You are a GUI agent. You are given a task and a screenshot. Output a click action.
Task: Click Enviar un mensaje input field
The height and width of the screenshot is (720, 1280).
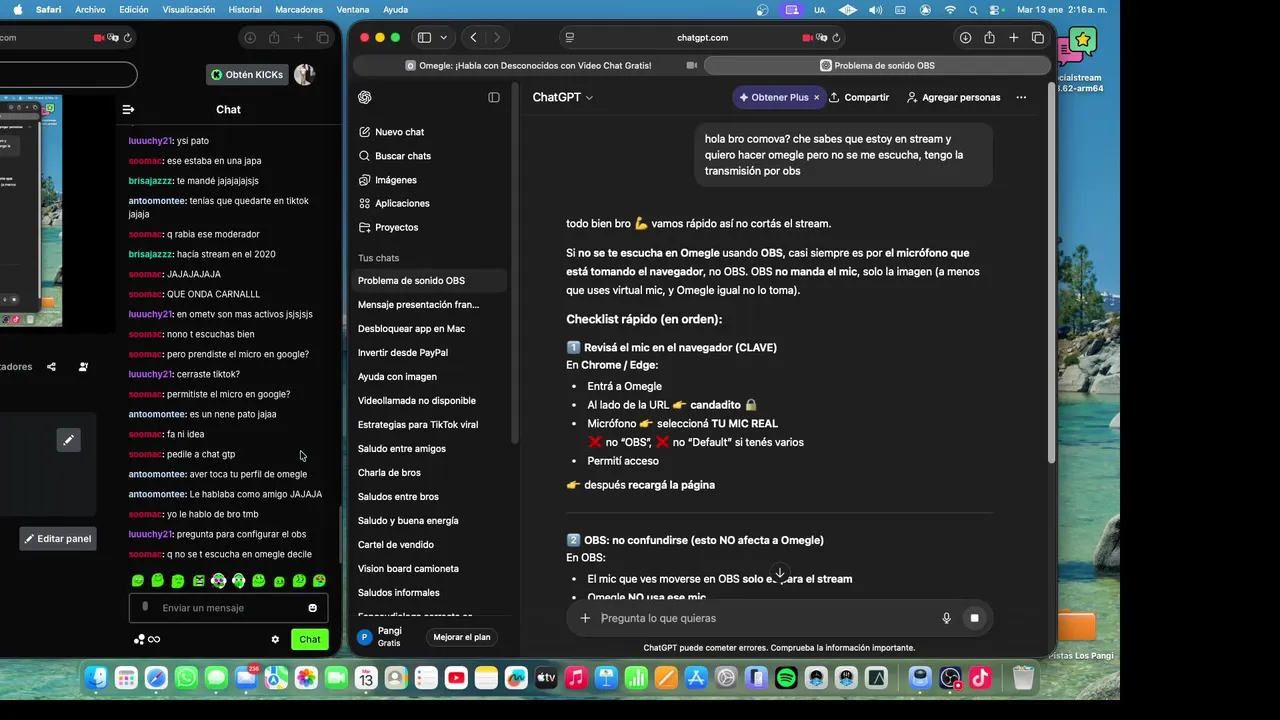tap(228, 608)
